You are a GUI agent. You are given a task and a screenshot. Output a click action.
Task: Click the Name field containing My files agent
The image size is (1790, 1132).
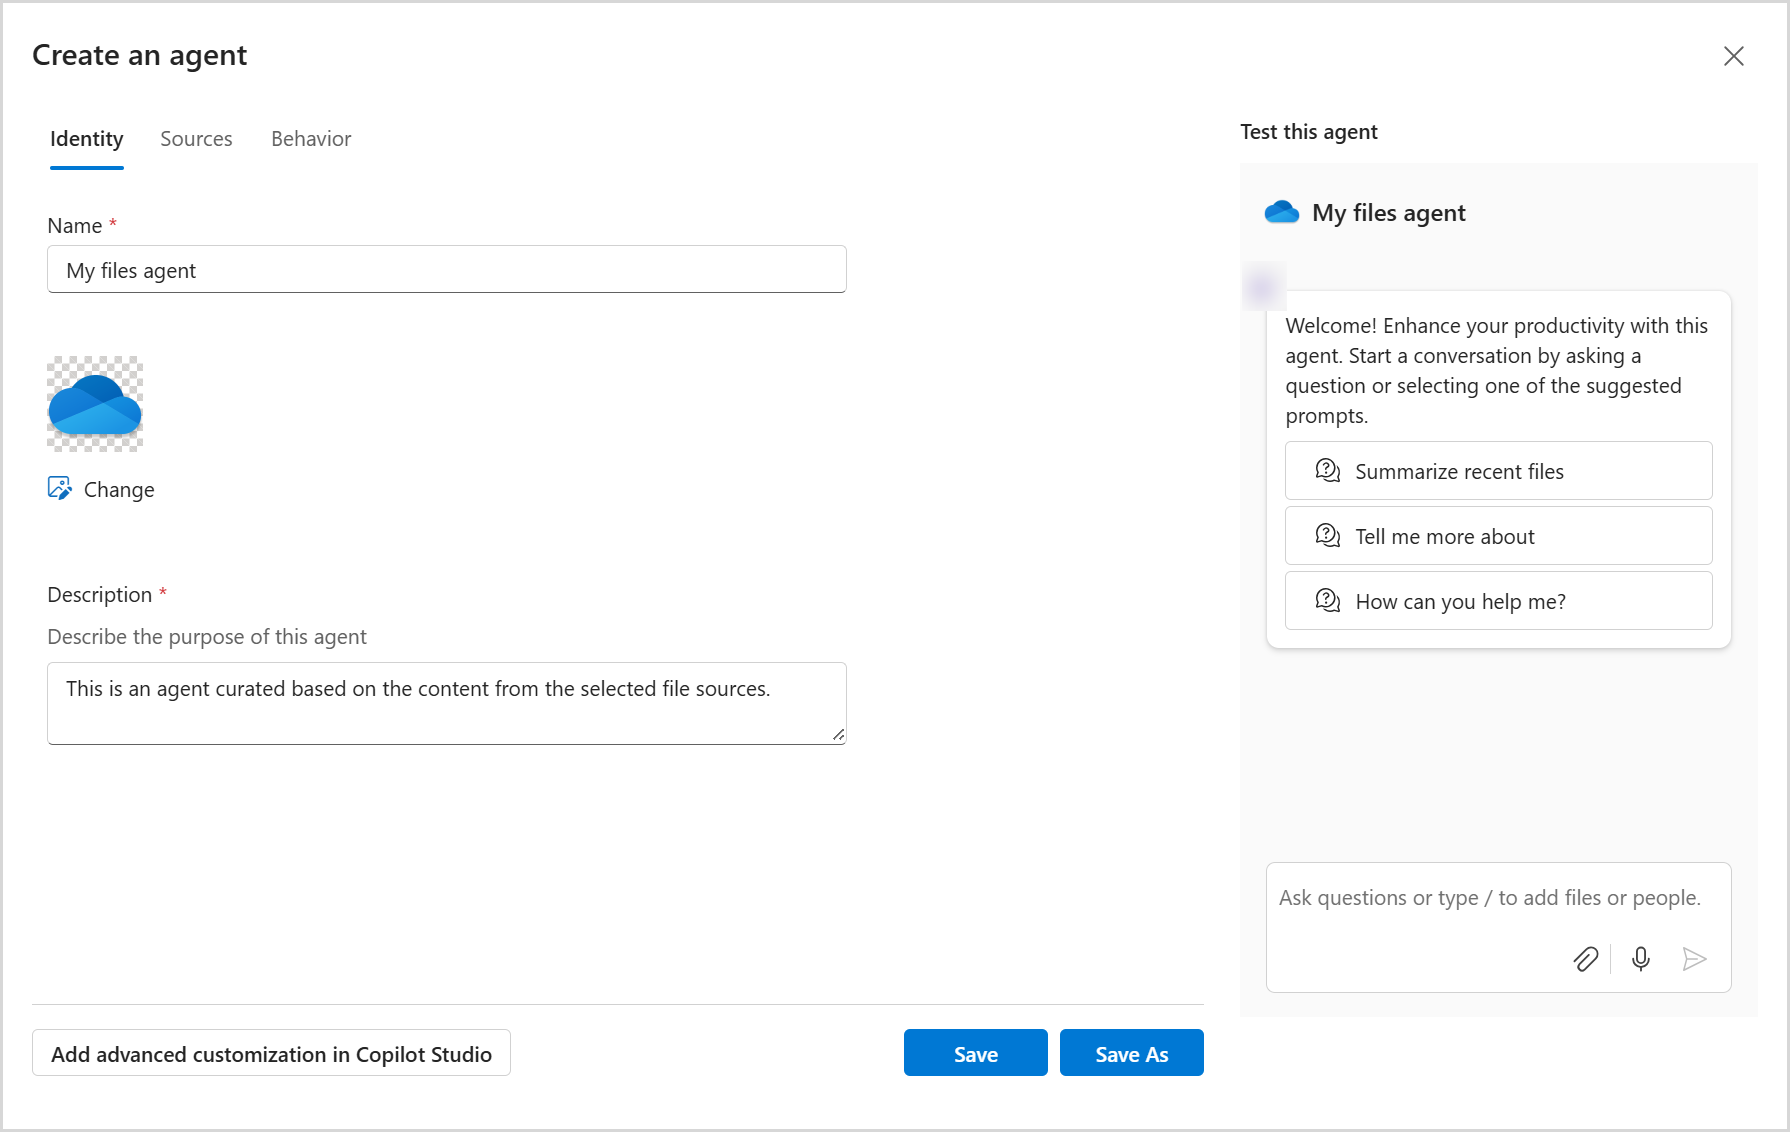click(446, 269)
